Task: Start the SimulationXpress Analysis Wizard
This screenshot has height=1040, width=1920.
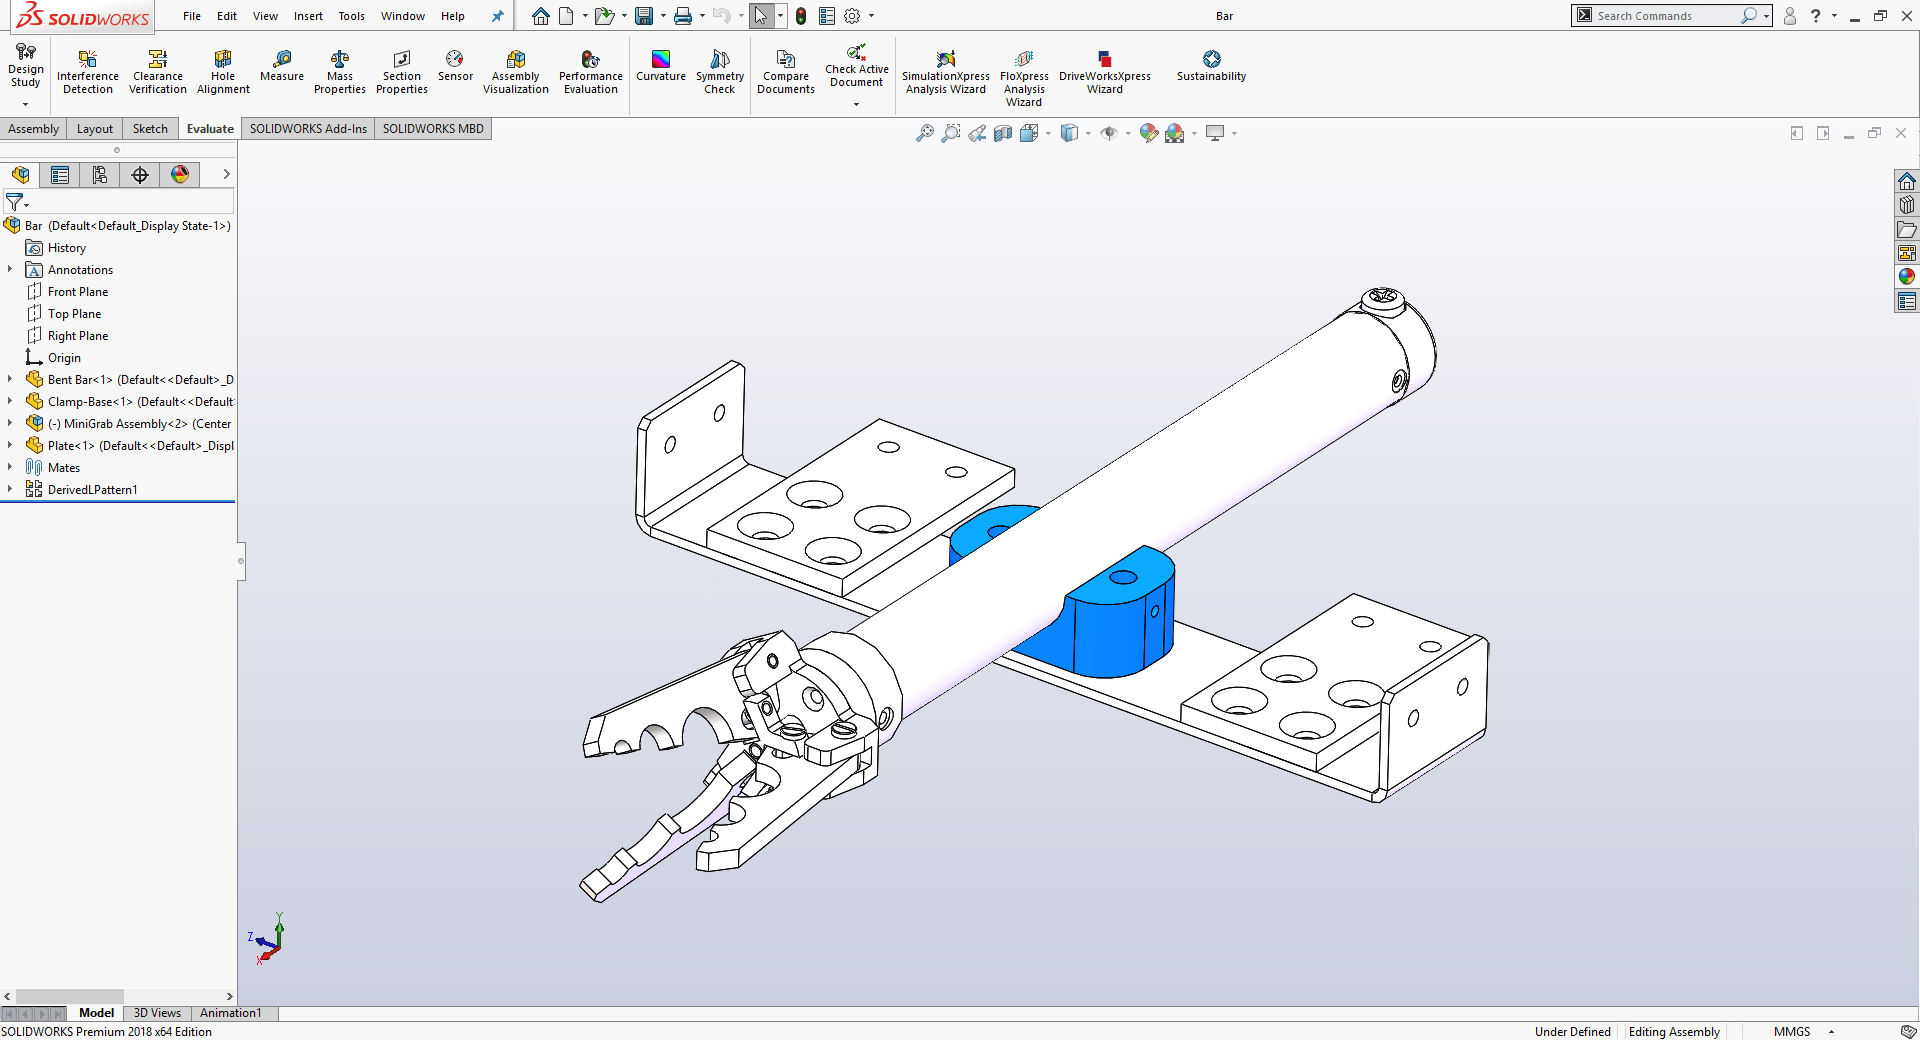Action: pyautogui.click(x=944, y=70)
